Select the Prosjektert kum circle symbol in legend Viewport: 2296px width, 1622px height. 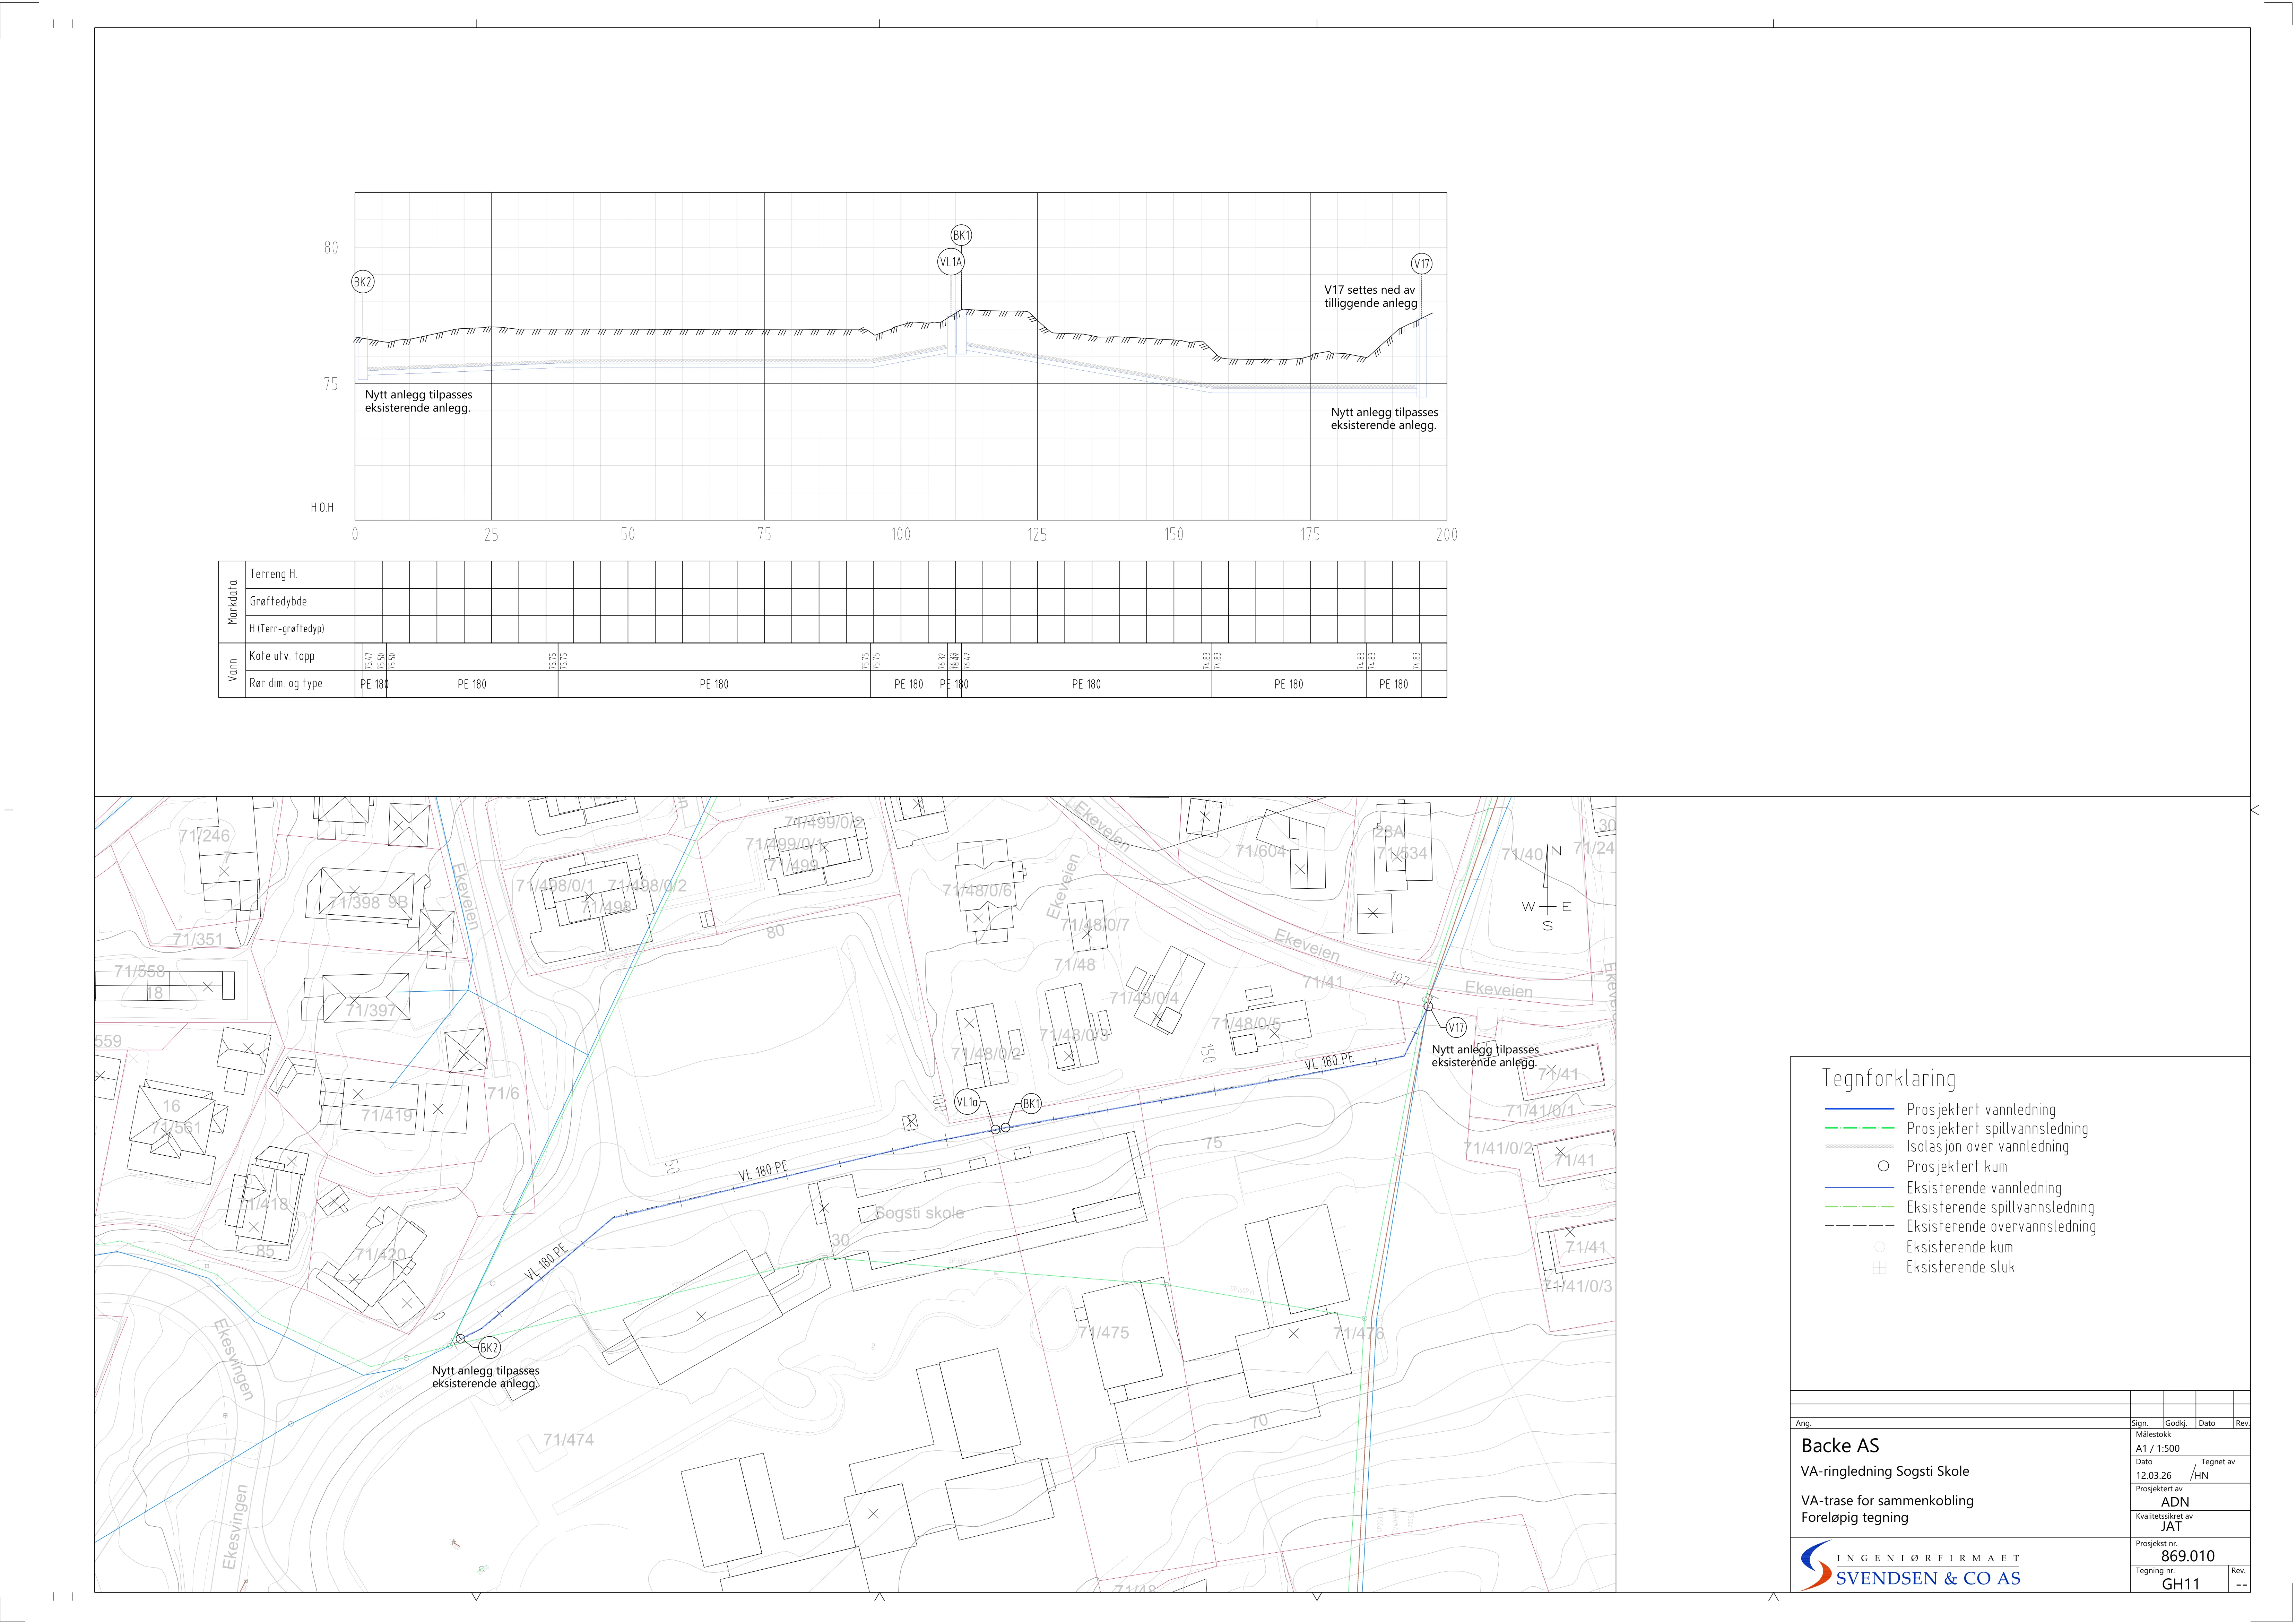pyautogui.click(x=1883, y=1166)
